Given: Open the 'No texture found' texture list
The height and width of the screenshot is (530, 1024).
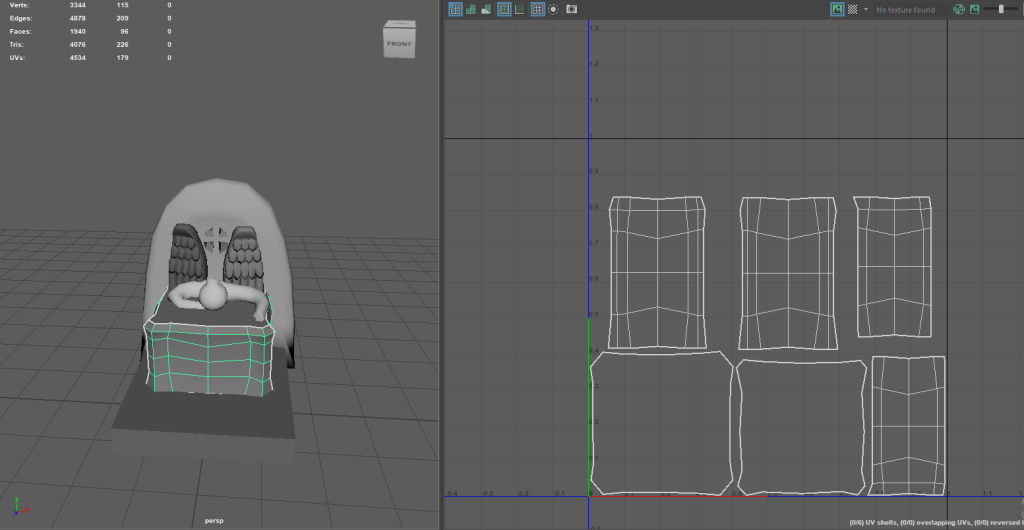Looking at the screenshot, I should (906, 10).
